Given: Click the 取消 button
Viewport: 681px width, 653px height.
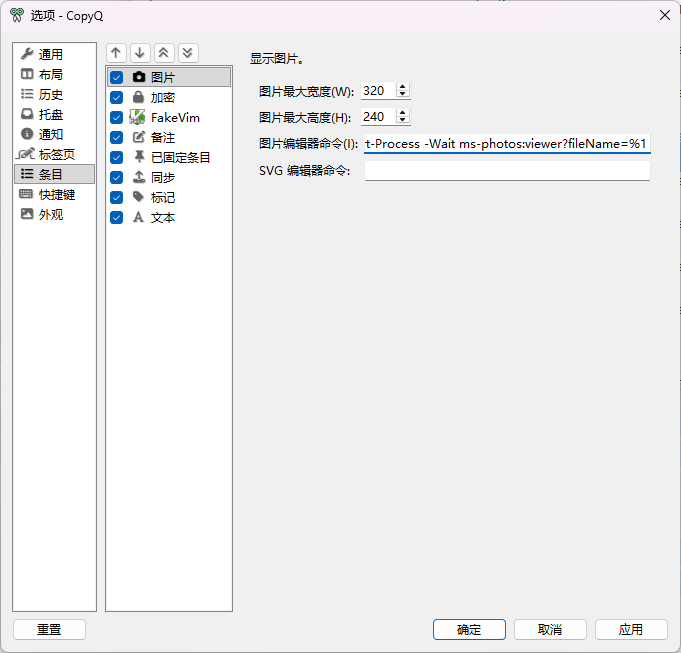Looking at the screenshot, I should coord(550,629).
